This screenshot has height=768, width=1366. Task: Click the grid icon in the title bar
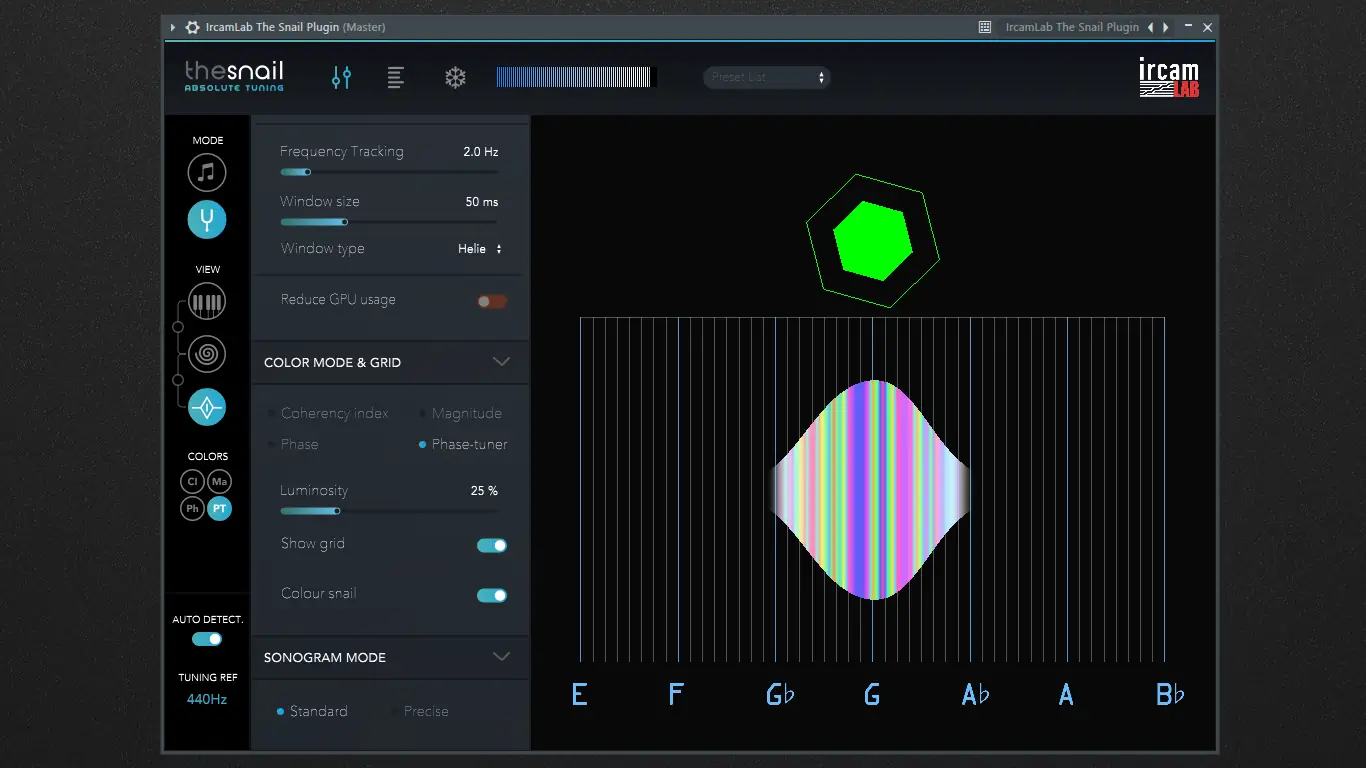pyautogui.click(x=984, y=27)
